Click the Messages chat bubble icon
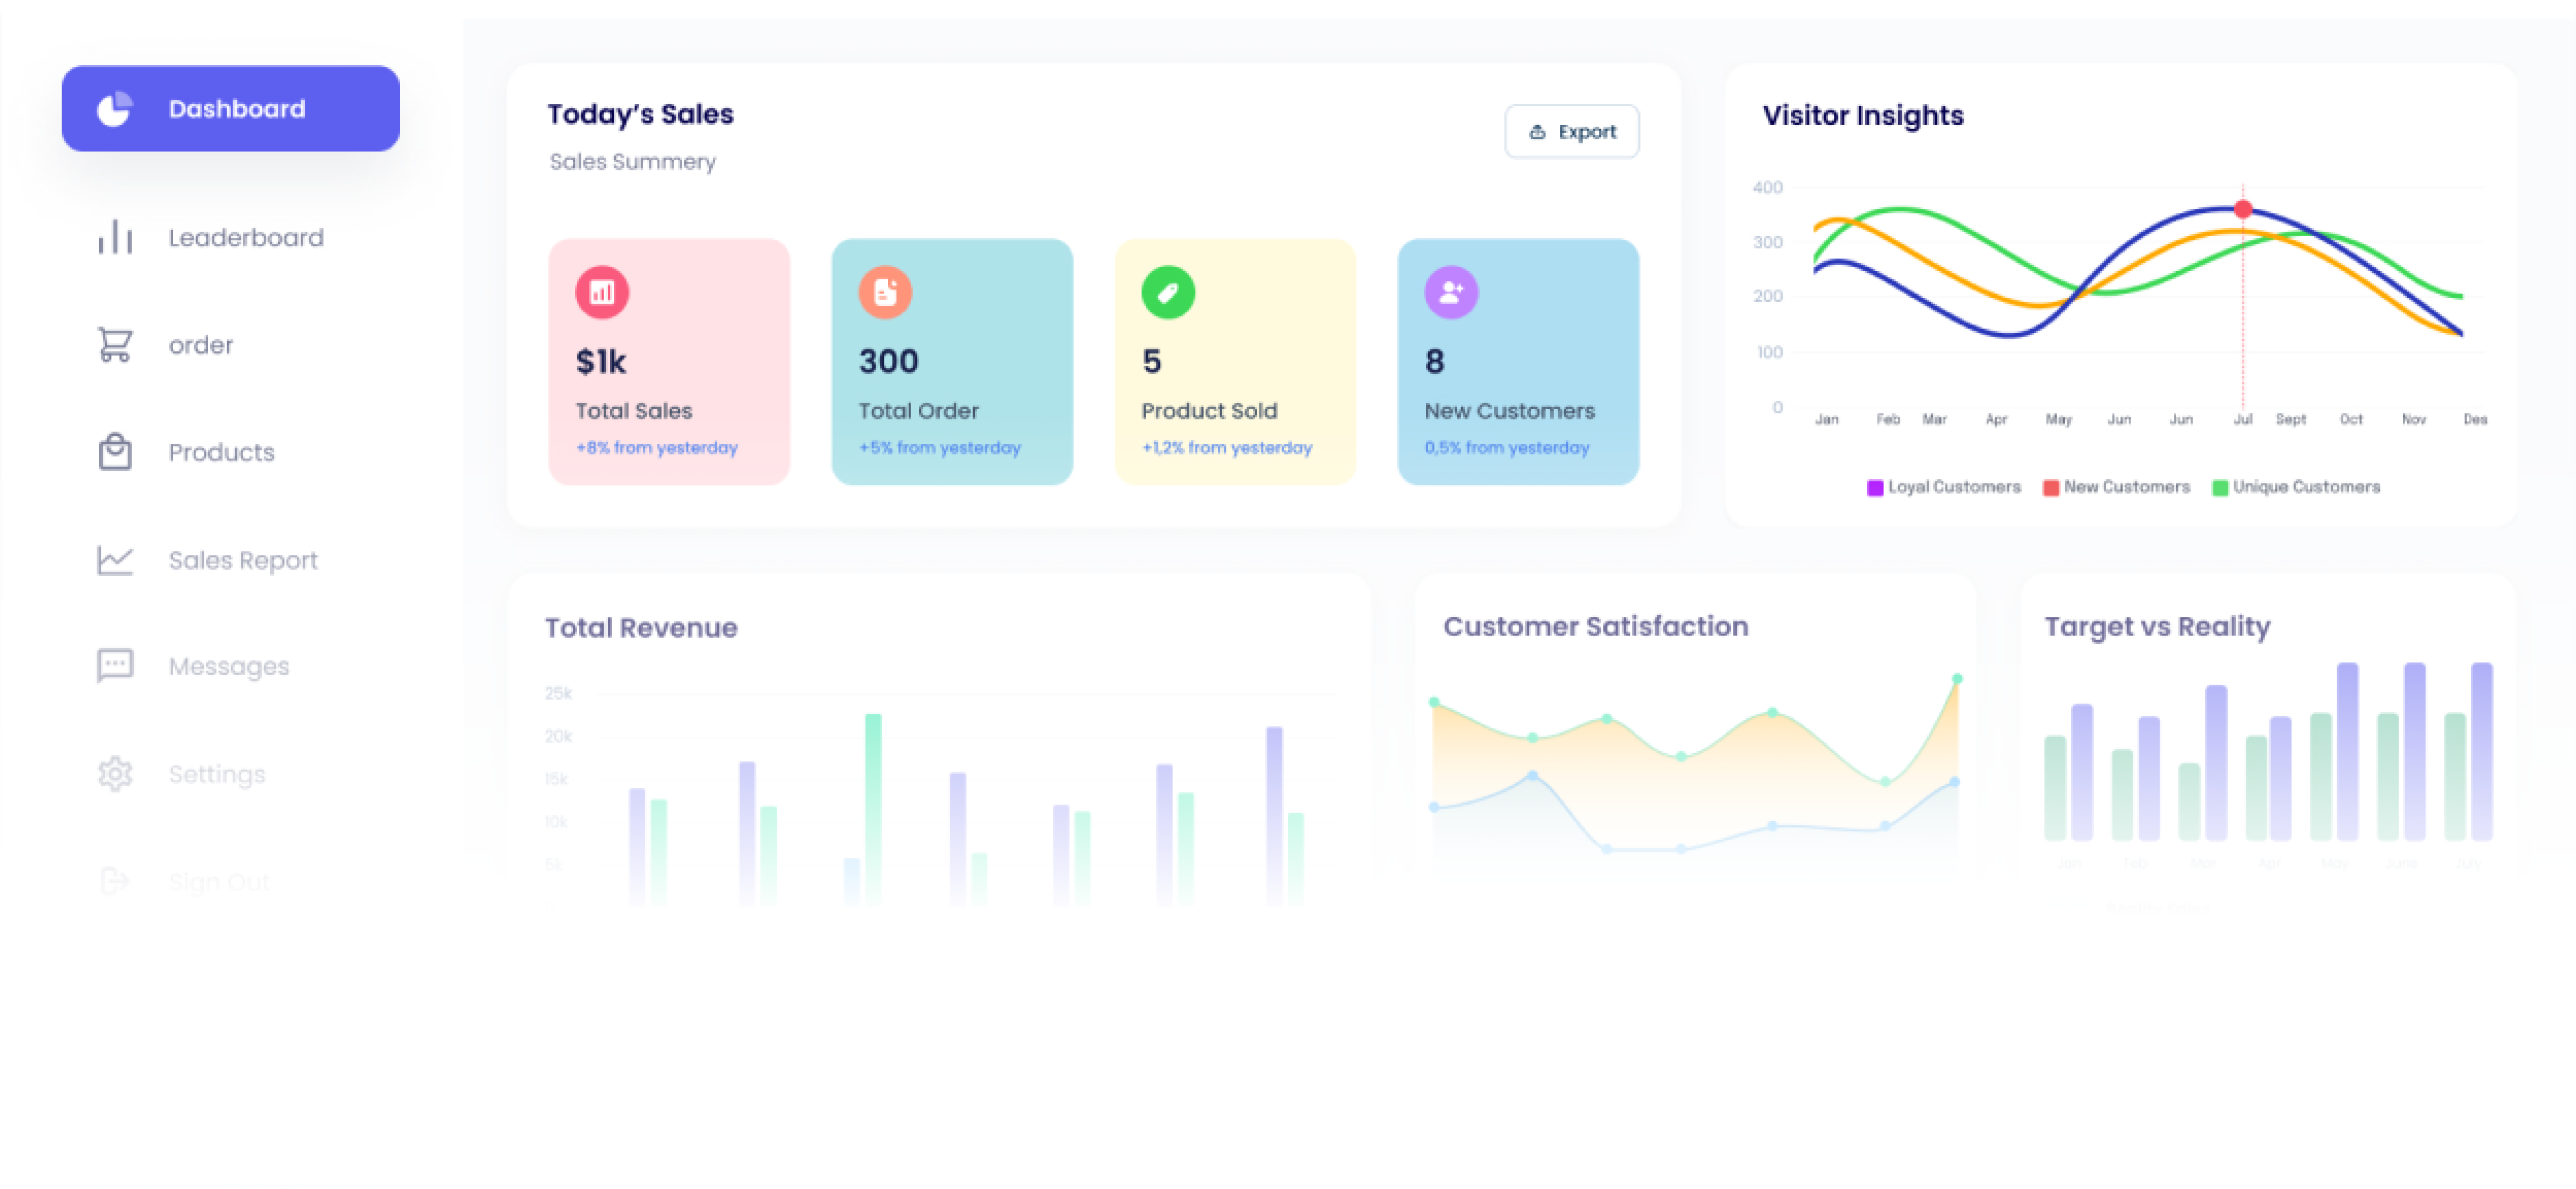 (115, 666)
